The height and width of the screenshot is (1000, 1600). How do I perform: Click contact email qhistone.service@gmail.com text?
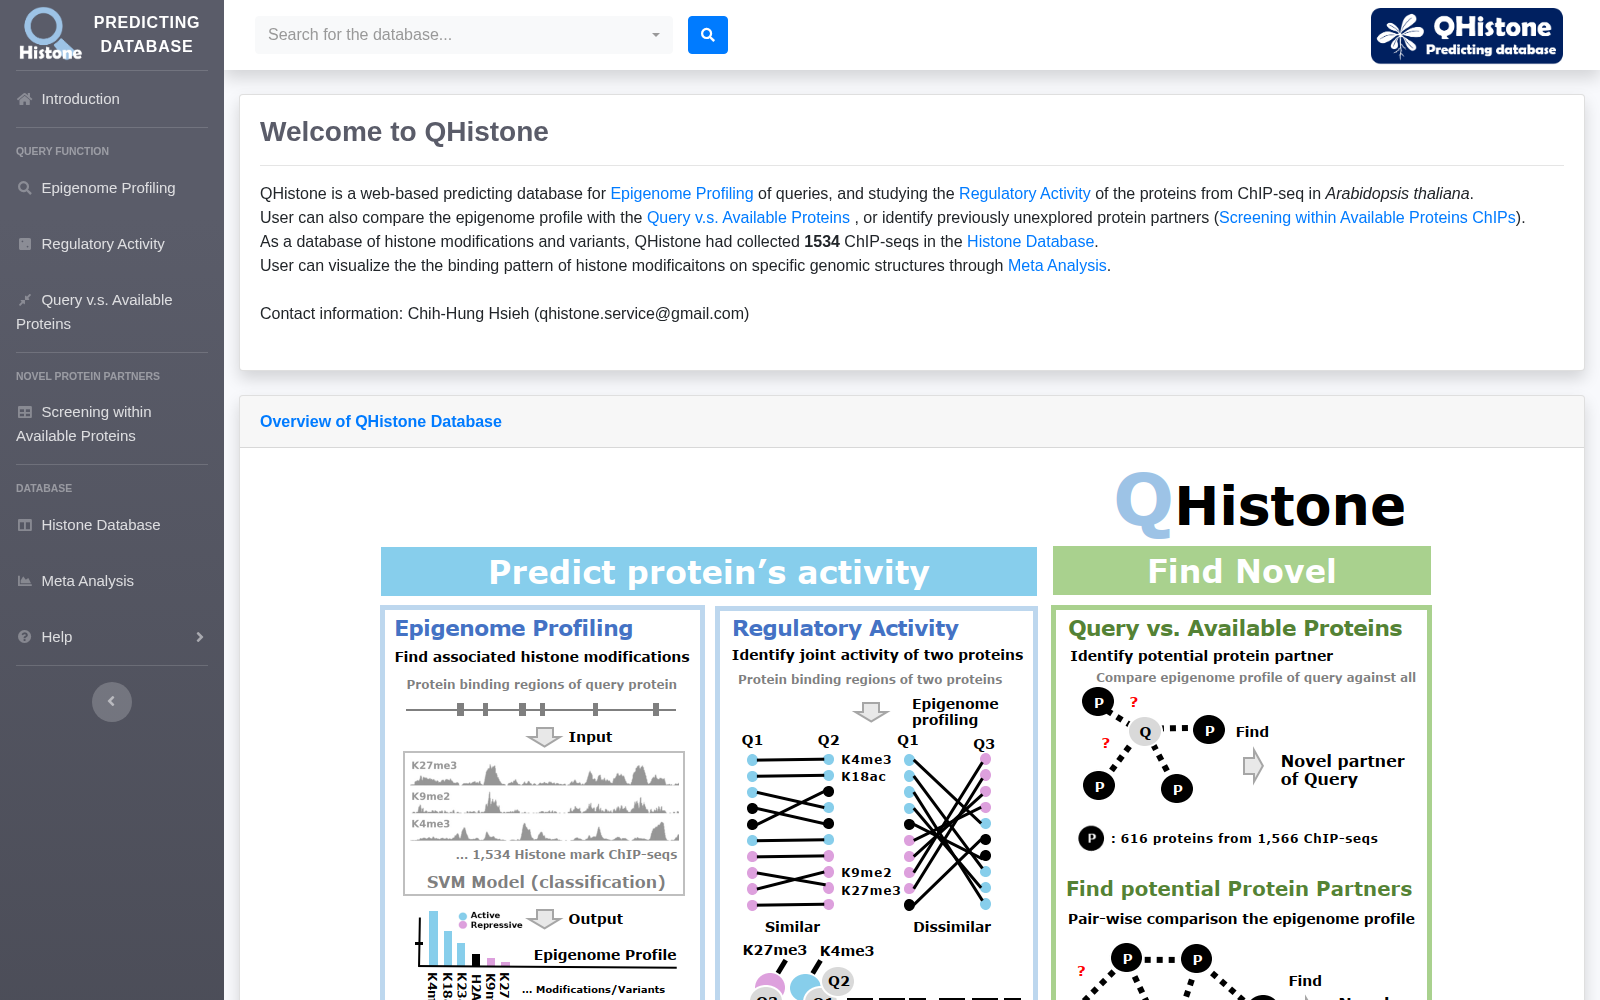(x=641, y=314)
